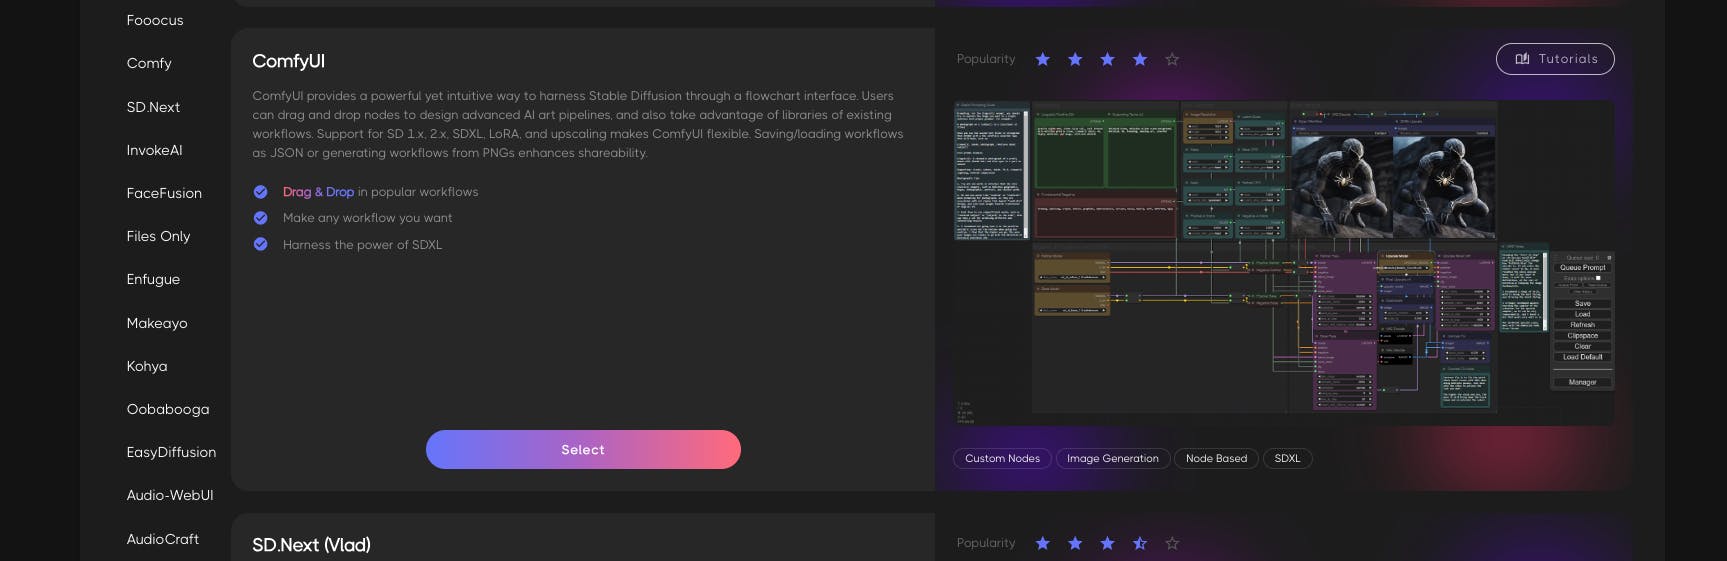Select AudioCraft in the sidebar
The width and height of the screenshot is (1727, 561).
point(163,539)
